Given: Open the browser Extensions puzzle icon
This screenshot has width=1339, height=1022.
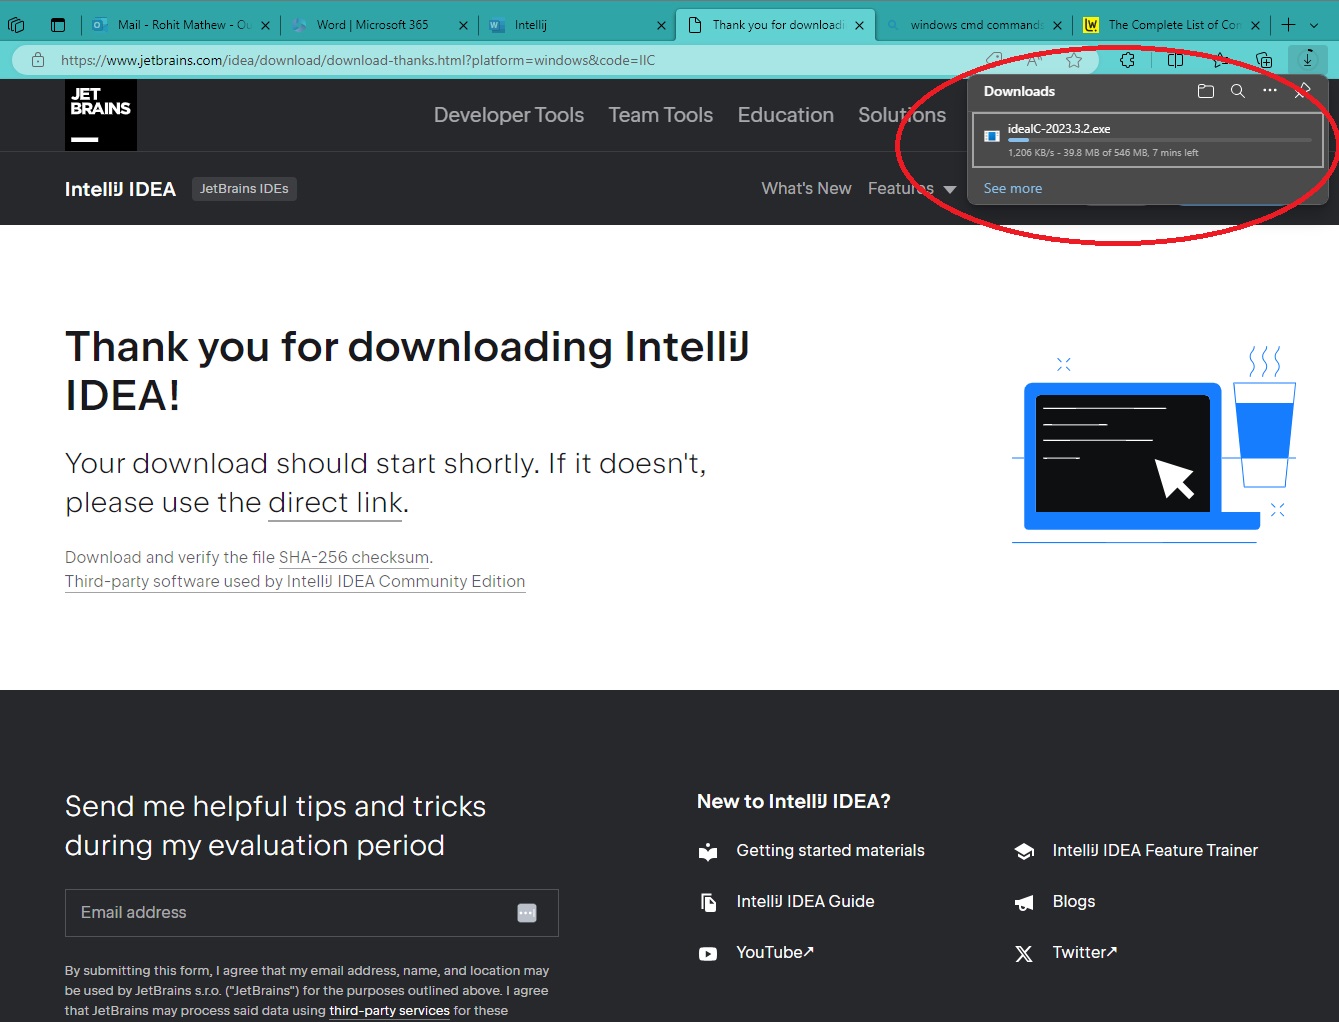Looking at the screenshot, I should pos(1128,60).
